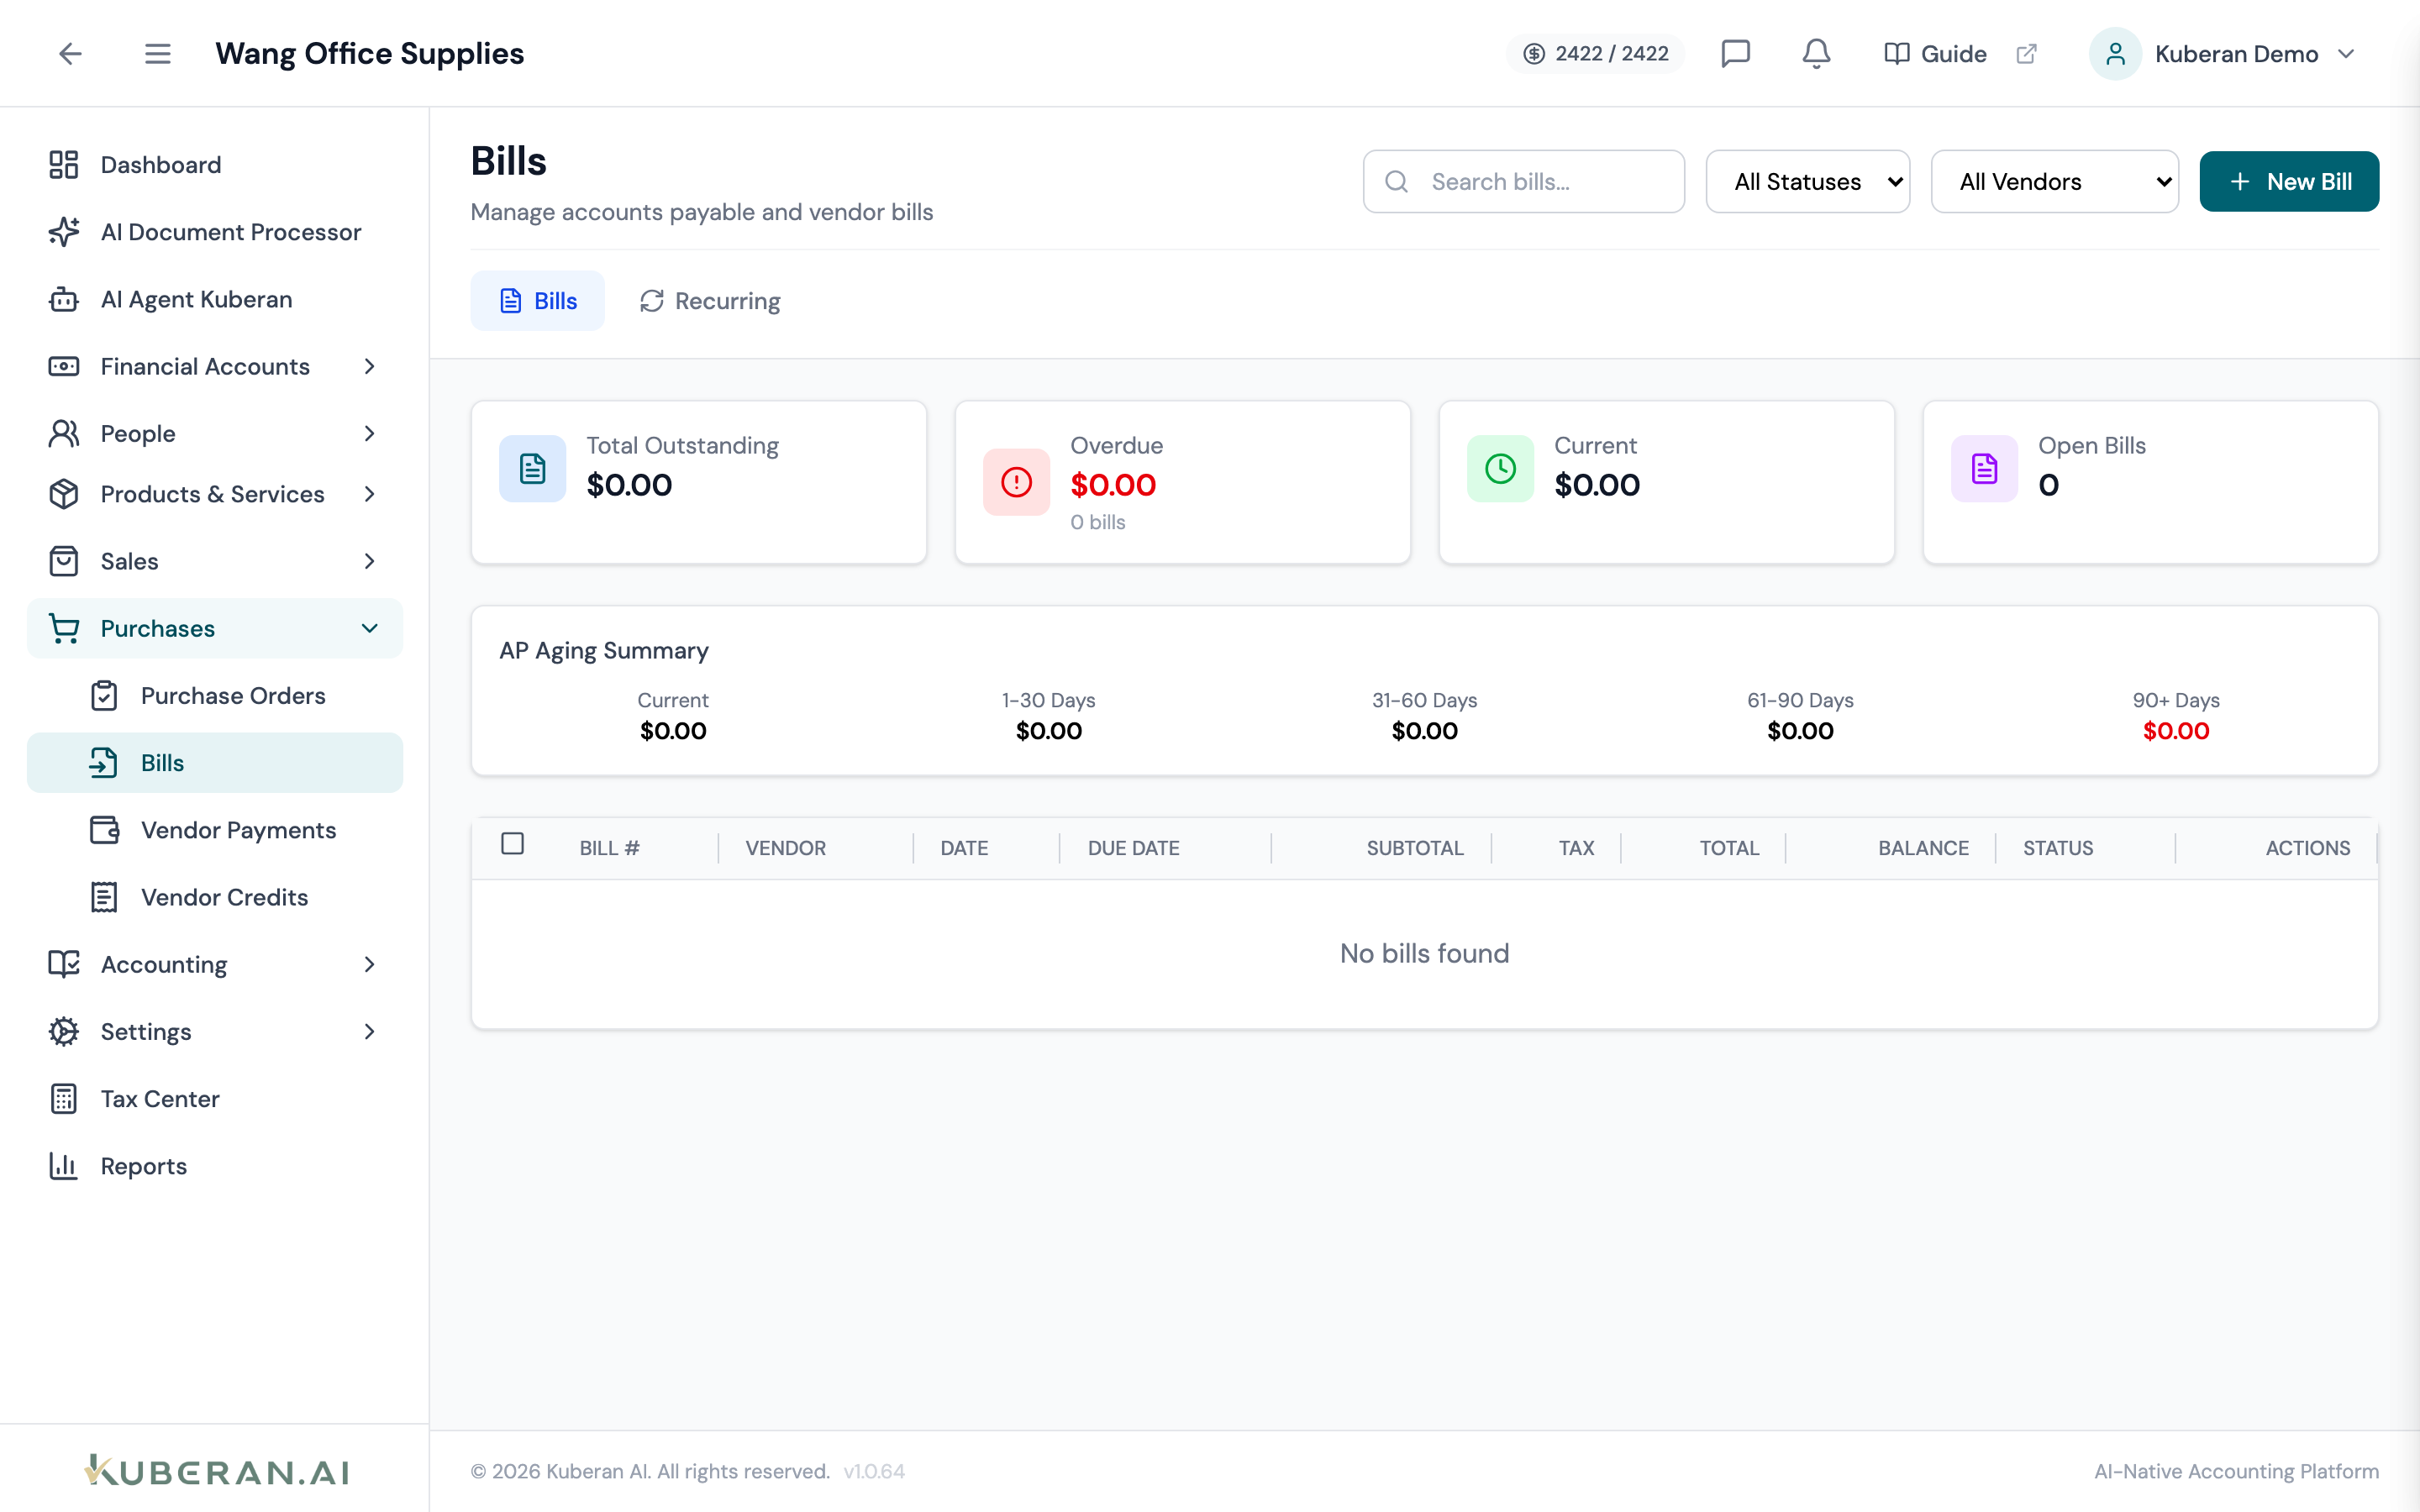Viewport: 2420px width, 1512px height.
Task: Click the Vendor Payments wallet icon
Action: pyautogui.click(x=104, y=830)
